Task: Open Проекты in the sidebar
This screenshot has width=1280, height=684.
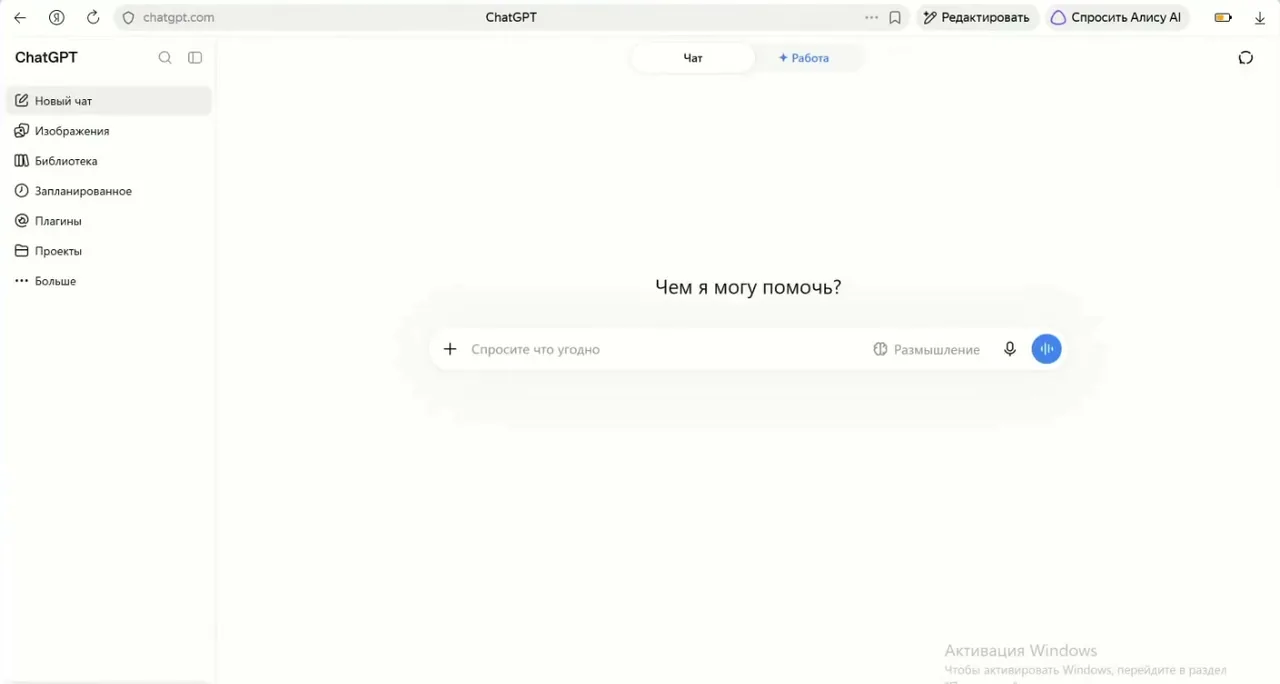Action: pyautogui.click(x=109, y=251)
